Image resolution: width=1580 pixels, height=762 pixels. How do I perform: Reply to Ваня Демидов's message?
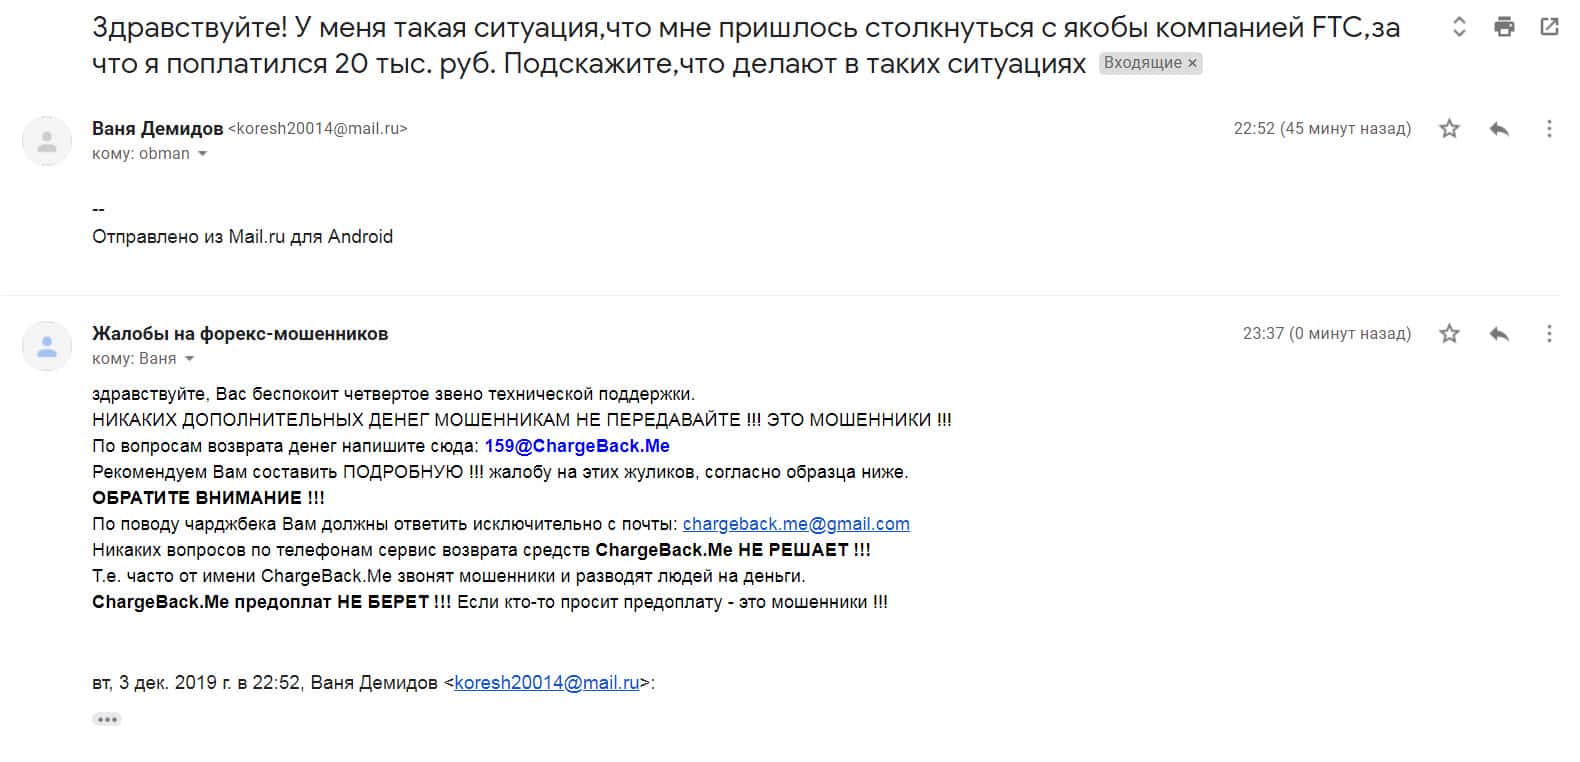point(1499,129)
